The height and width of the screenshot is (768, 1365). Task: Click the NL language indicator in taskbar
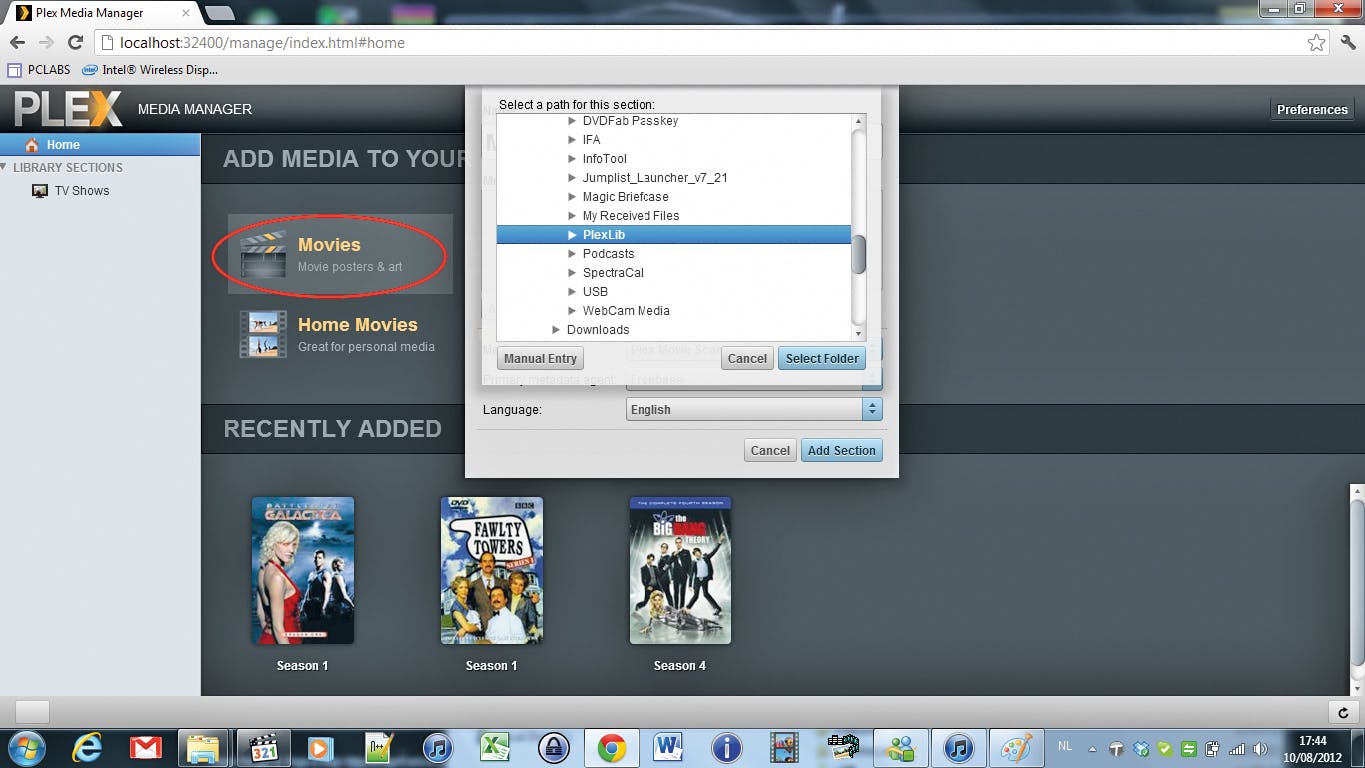[x=1064, y=747]
